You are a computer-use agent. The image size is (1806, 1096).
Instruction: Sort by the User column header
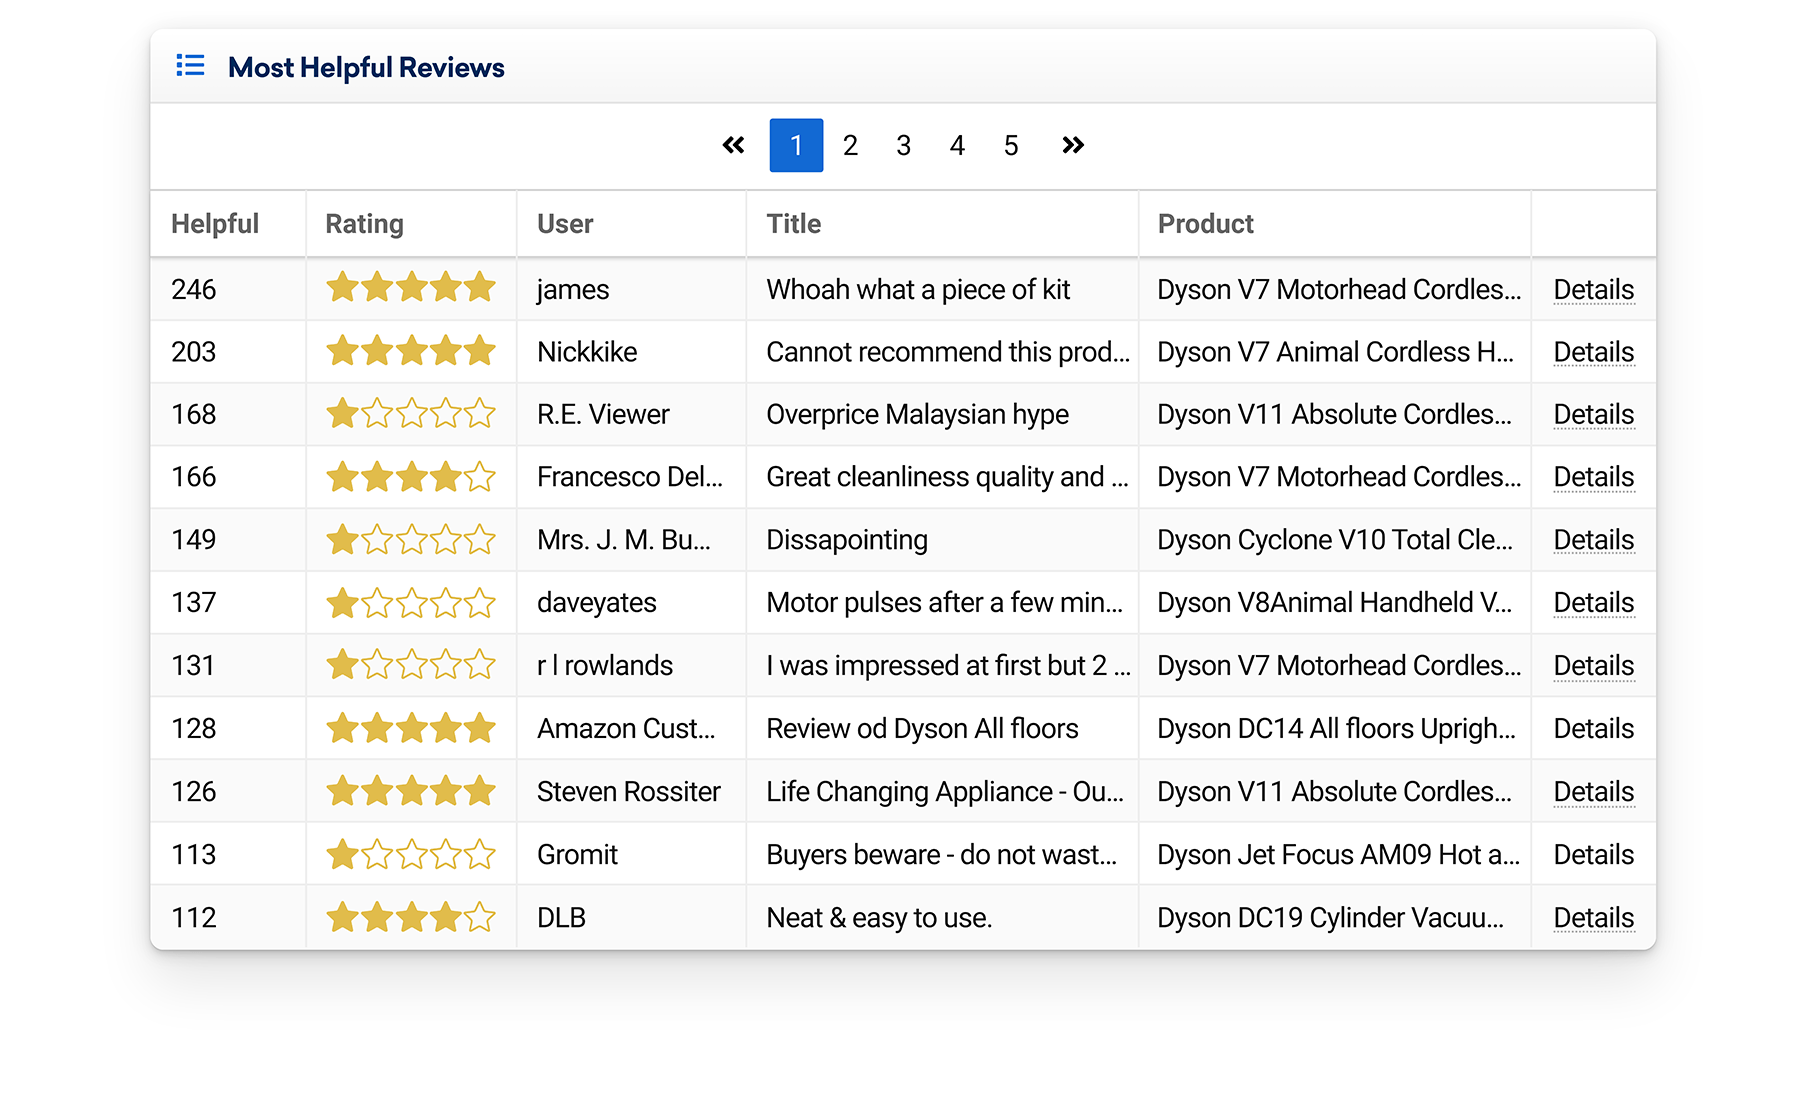click(565, 223)
